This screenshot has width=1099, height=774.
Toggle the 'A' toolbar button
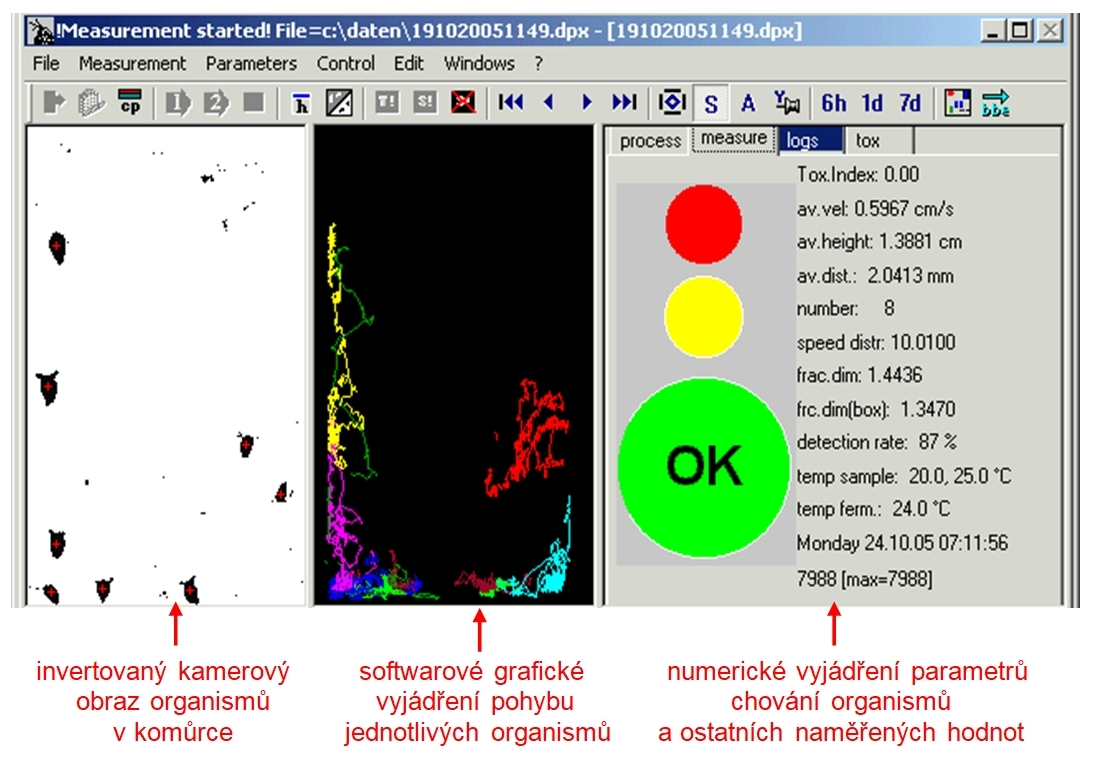(747, 103)
